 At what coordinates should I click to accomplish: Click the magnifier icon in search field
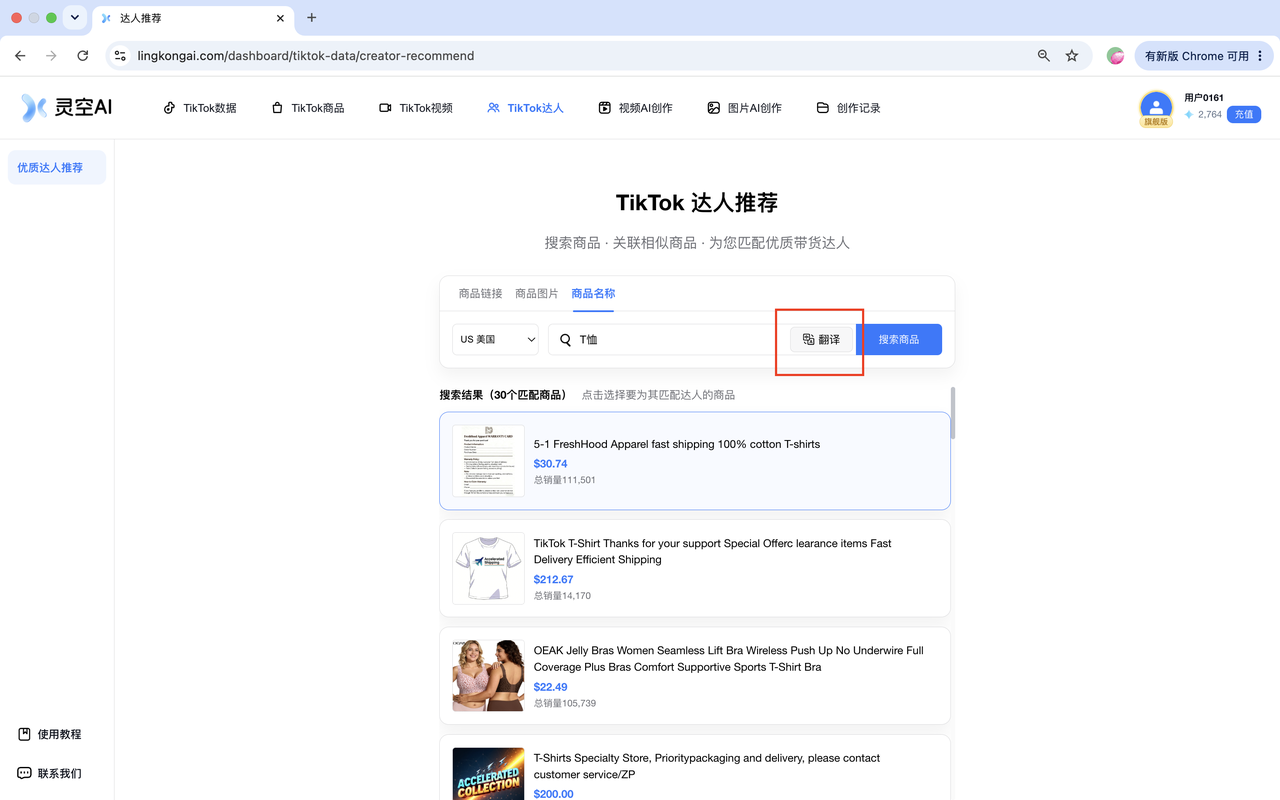565,340
